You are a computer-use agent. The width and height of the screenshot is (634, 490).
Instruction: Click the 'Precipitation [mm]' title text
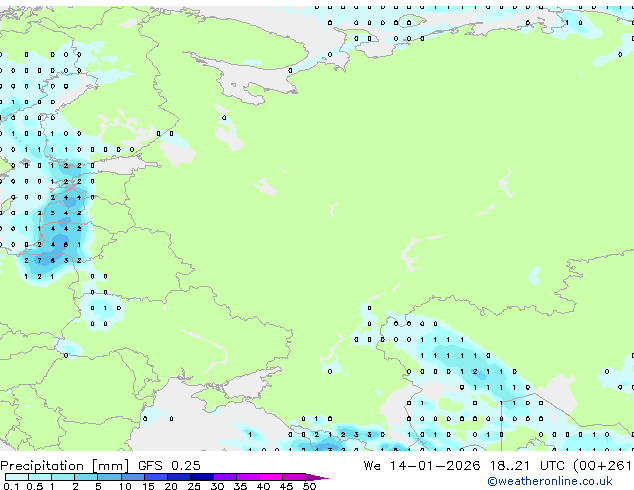pyautogui.click(x=65, y=466)
